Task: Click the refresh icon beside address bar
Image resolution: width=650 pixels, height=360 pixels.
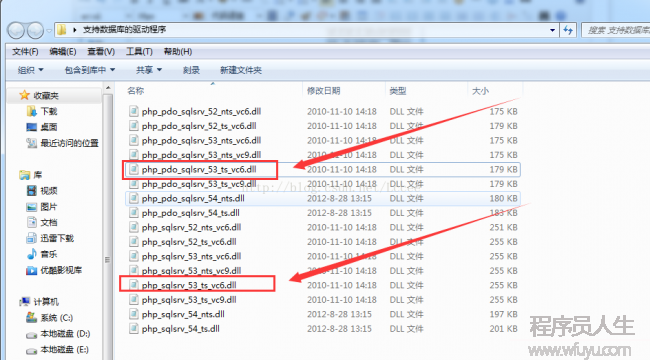Action: 568,30
